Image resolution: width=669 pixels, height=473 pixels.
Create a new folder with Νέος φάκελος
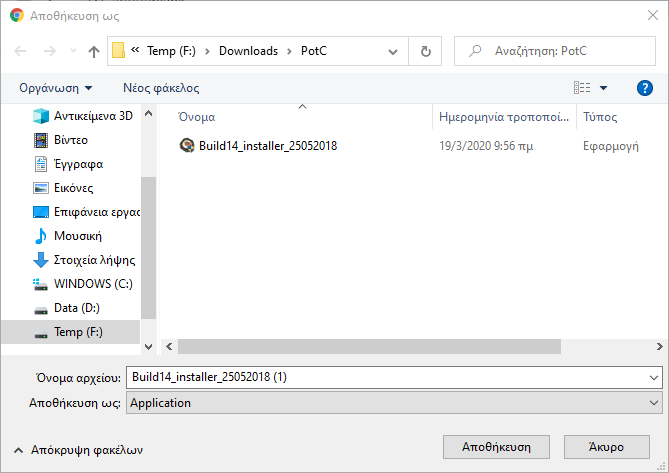click(x=161, y=88)
